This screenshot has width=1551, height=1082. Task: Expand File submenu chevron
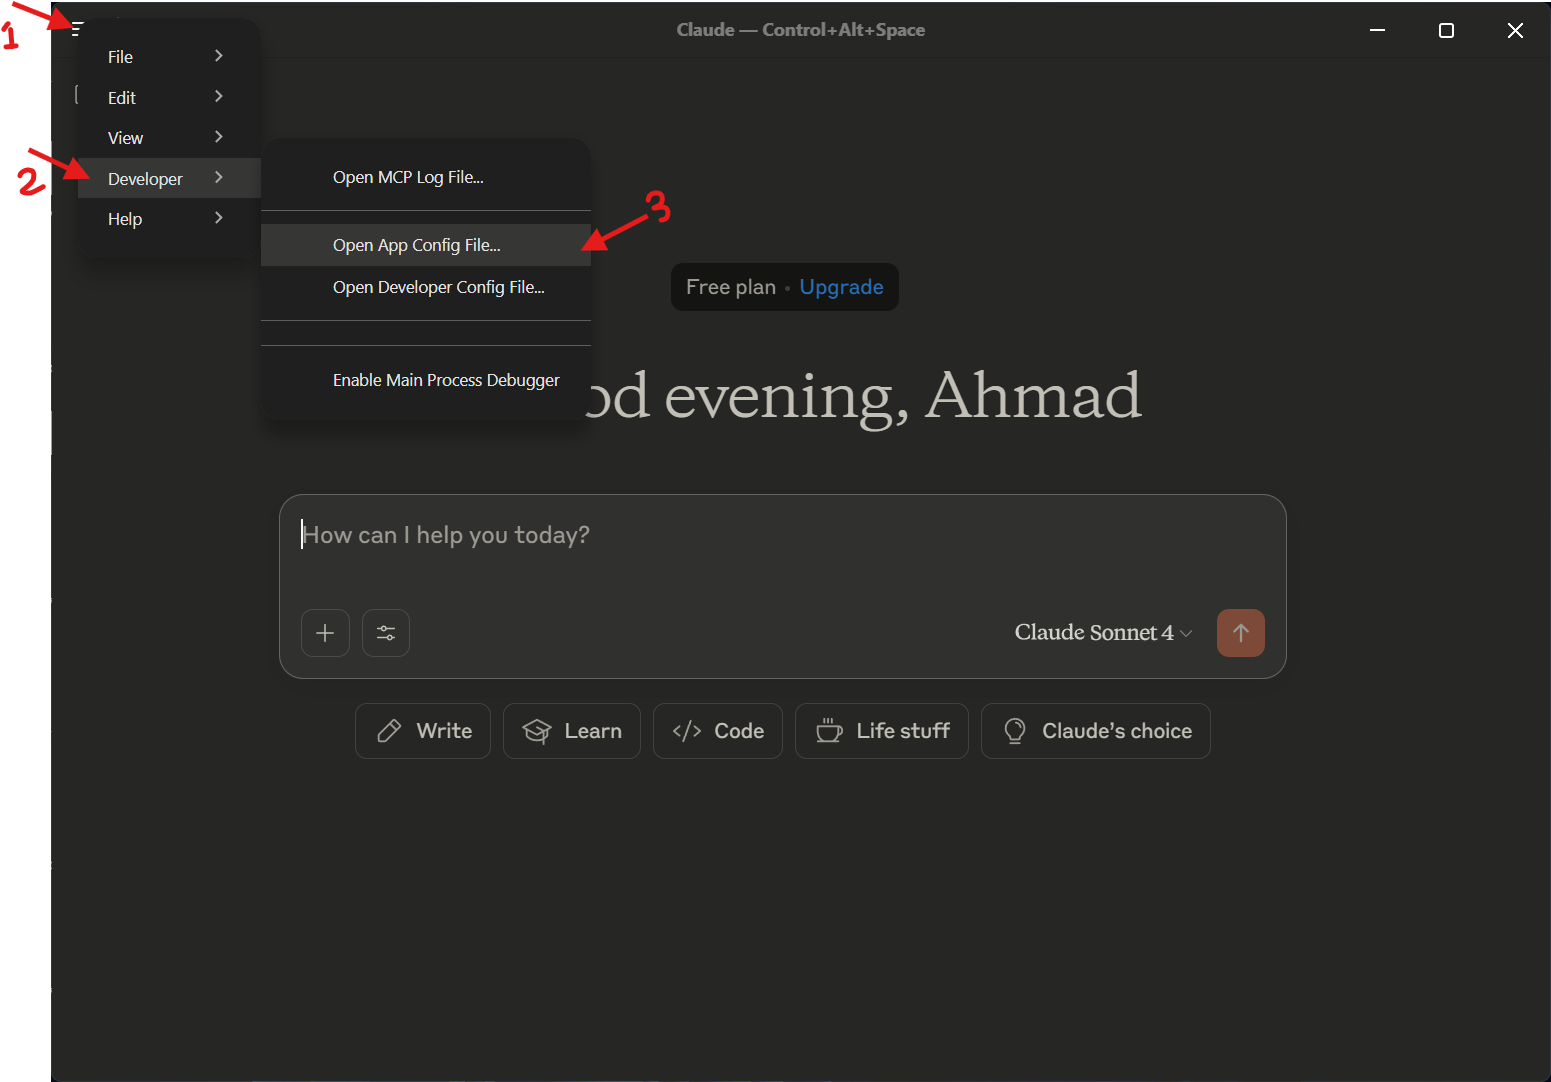219,56
